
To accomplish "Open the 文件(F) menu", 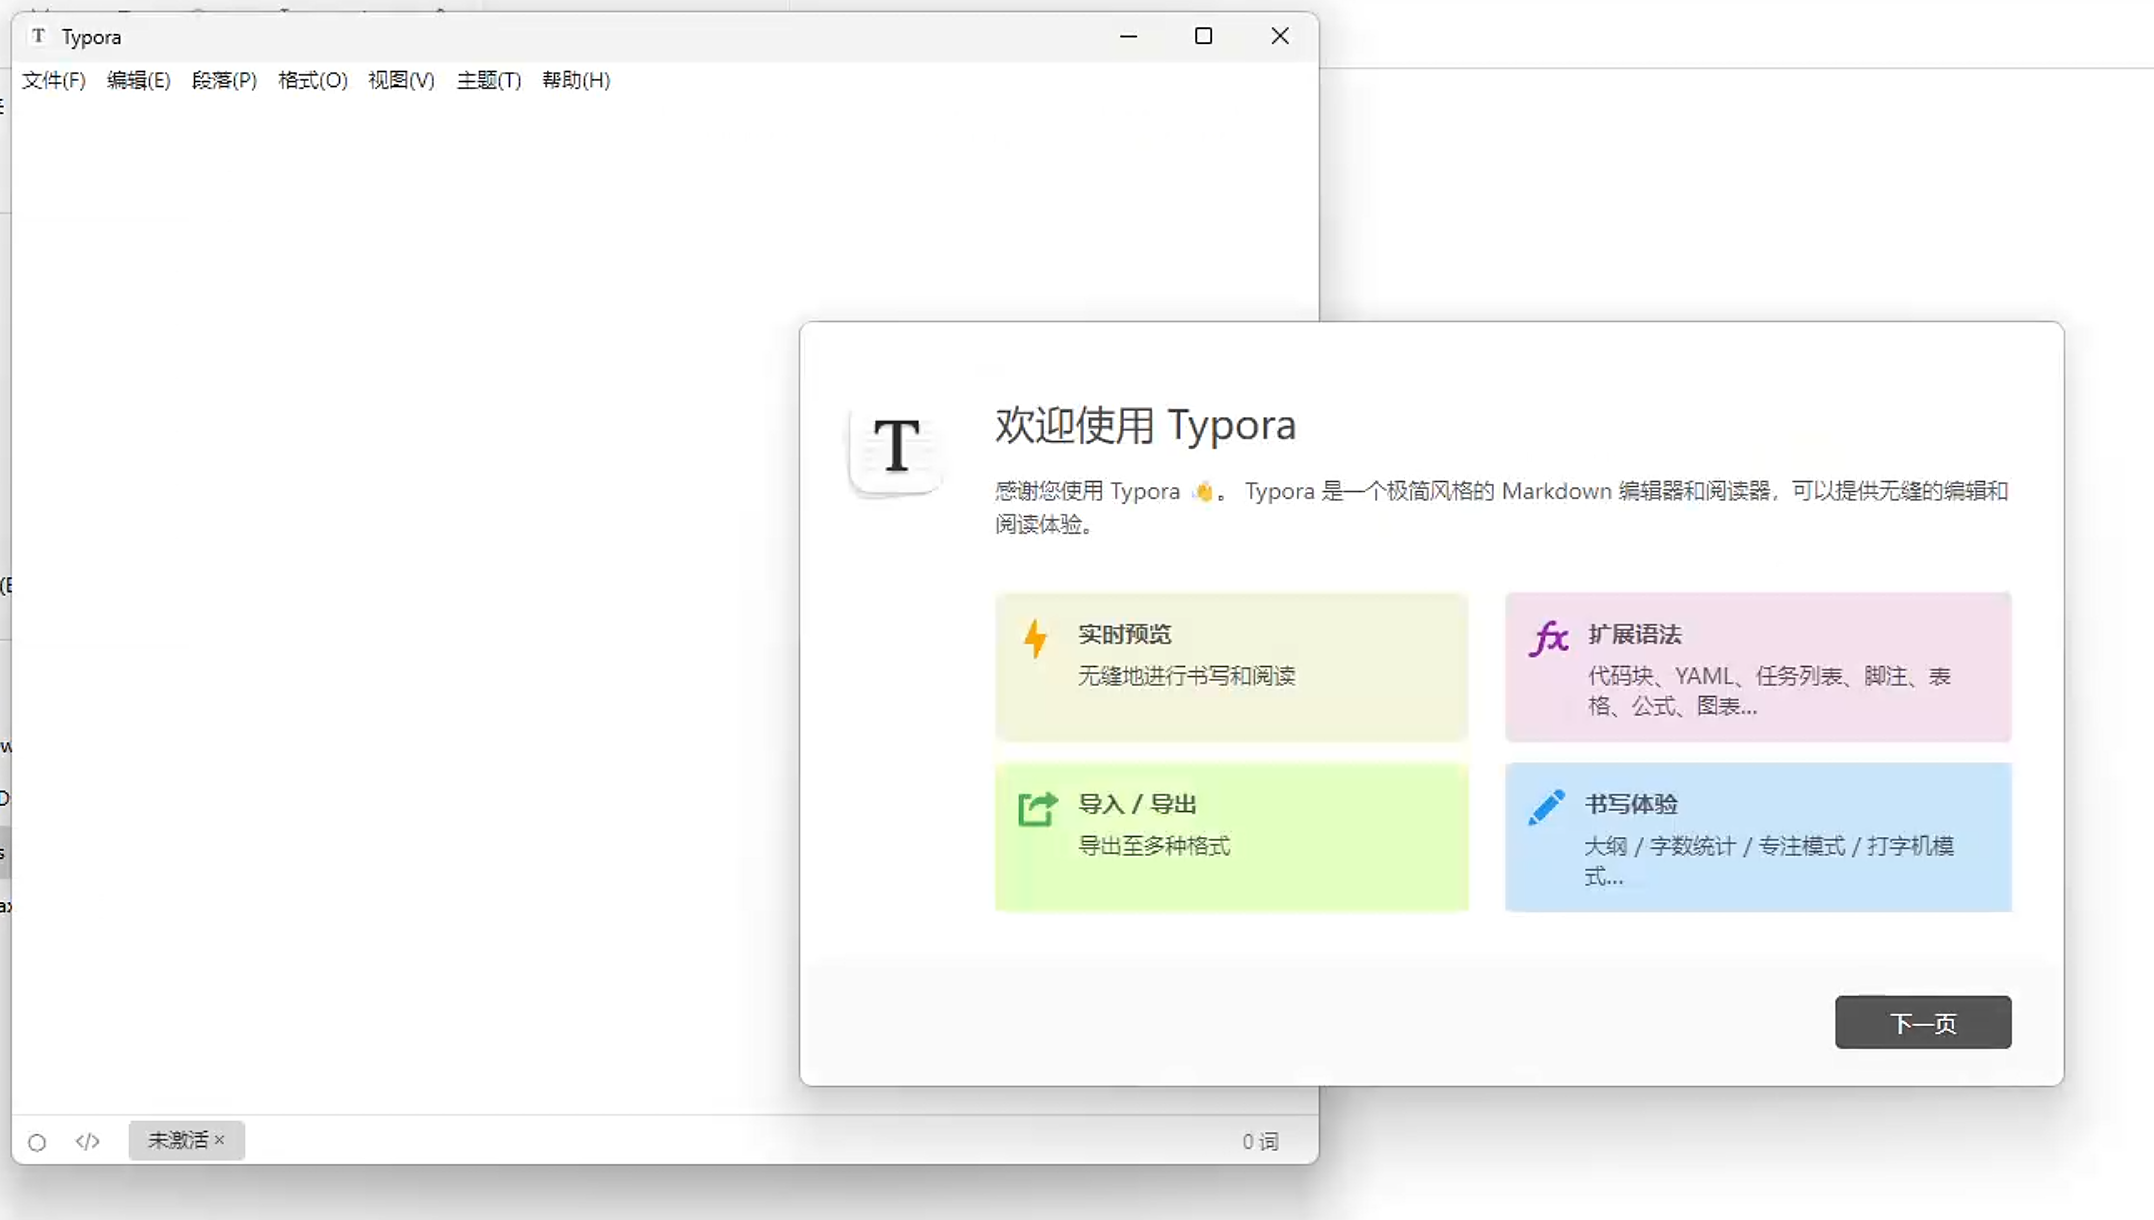I will 53,81.
